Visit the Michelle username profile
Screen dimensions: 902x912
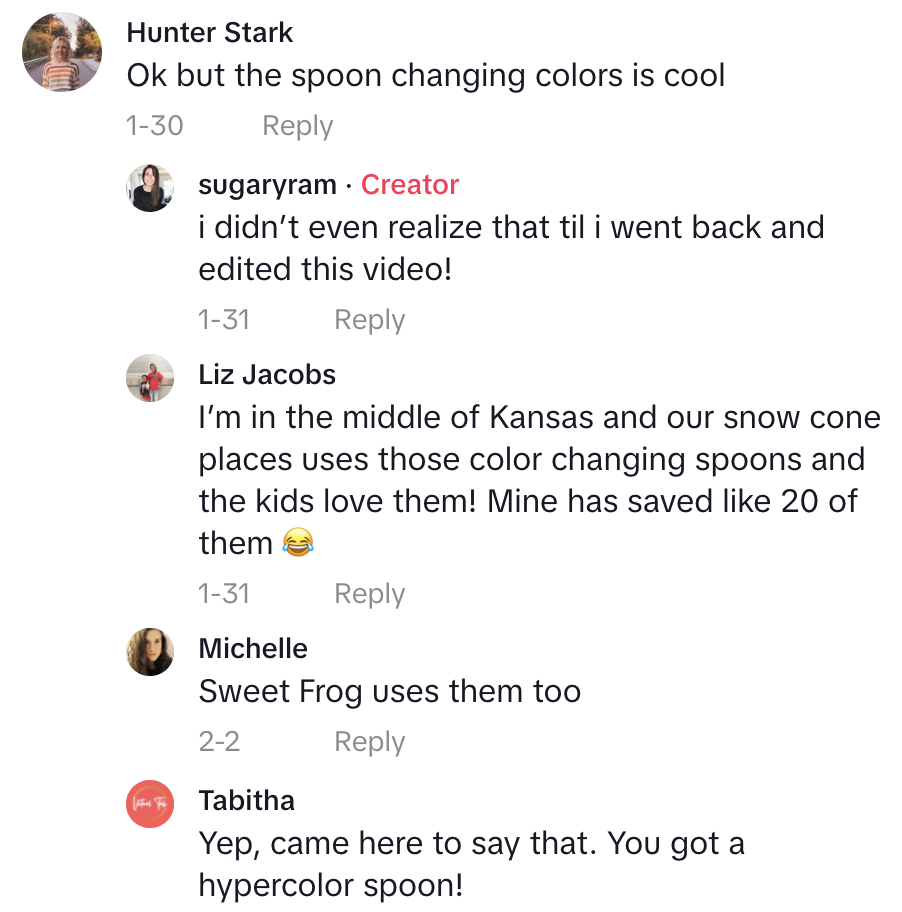tap(253, 648)
